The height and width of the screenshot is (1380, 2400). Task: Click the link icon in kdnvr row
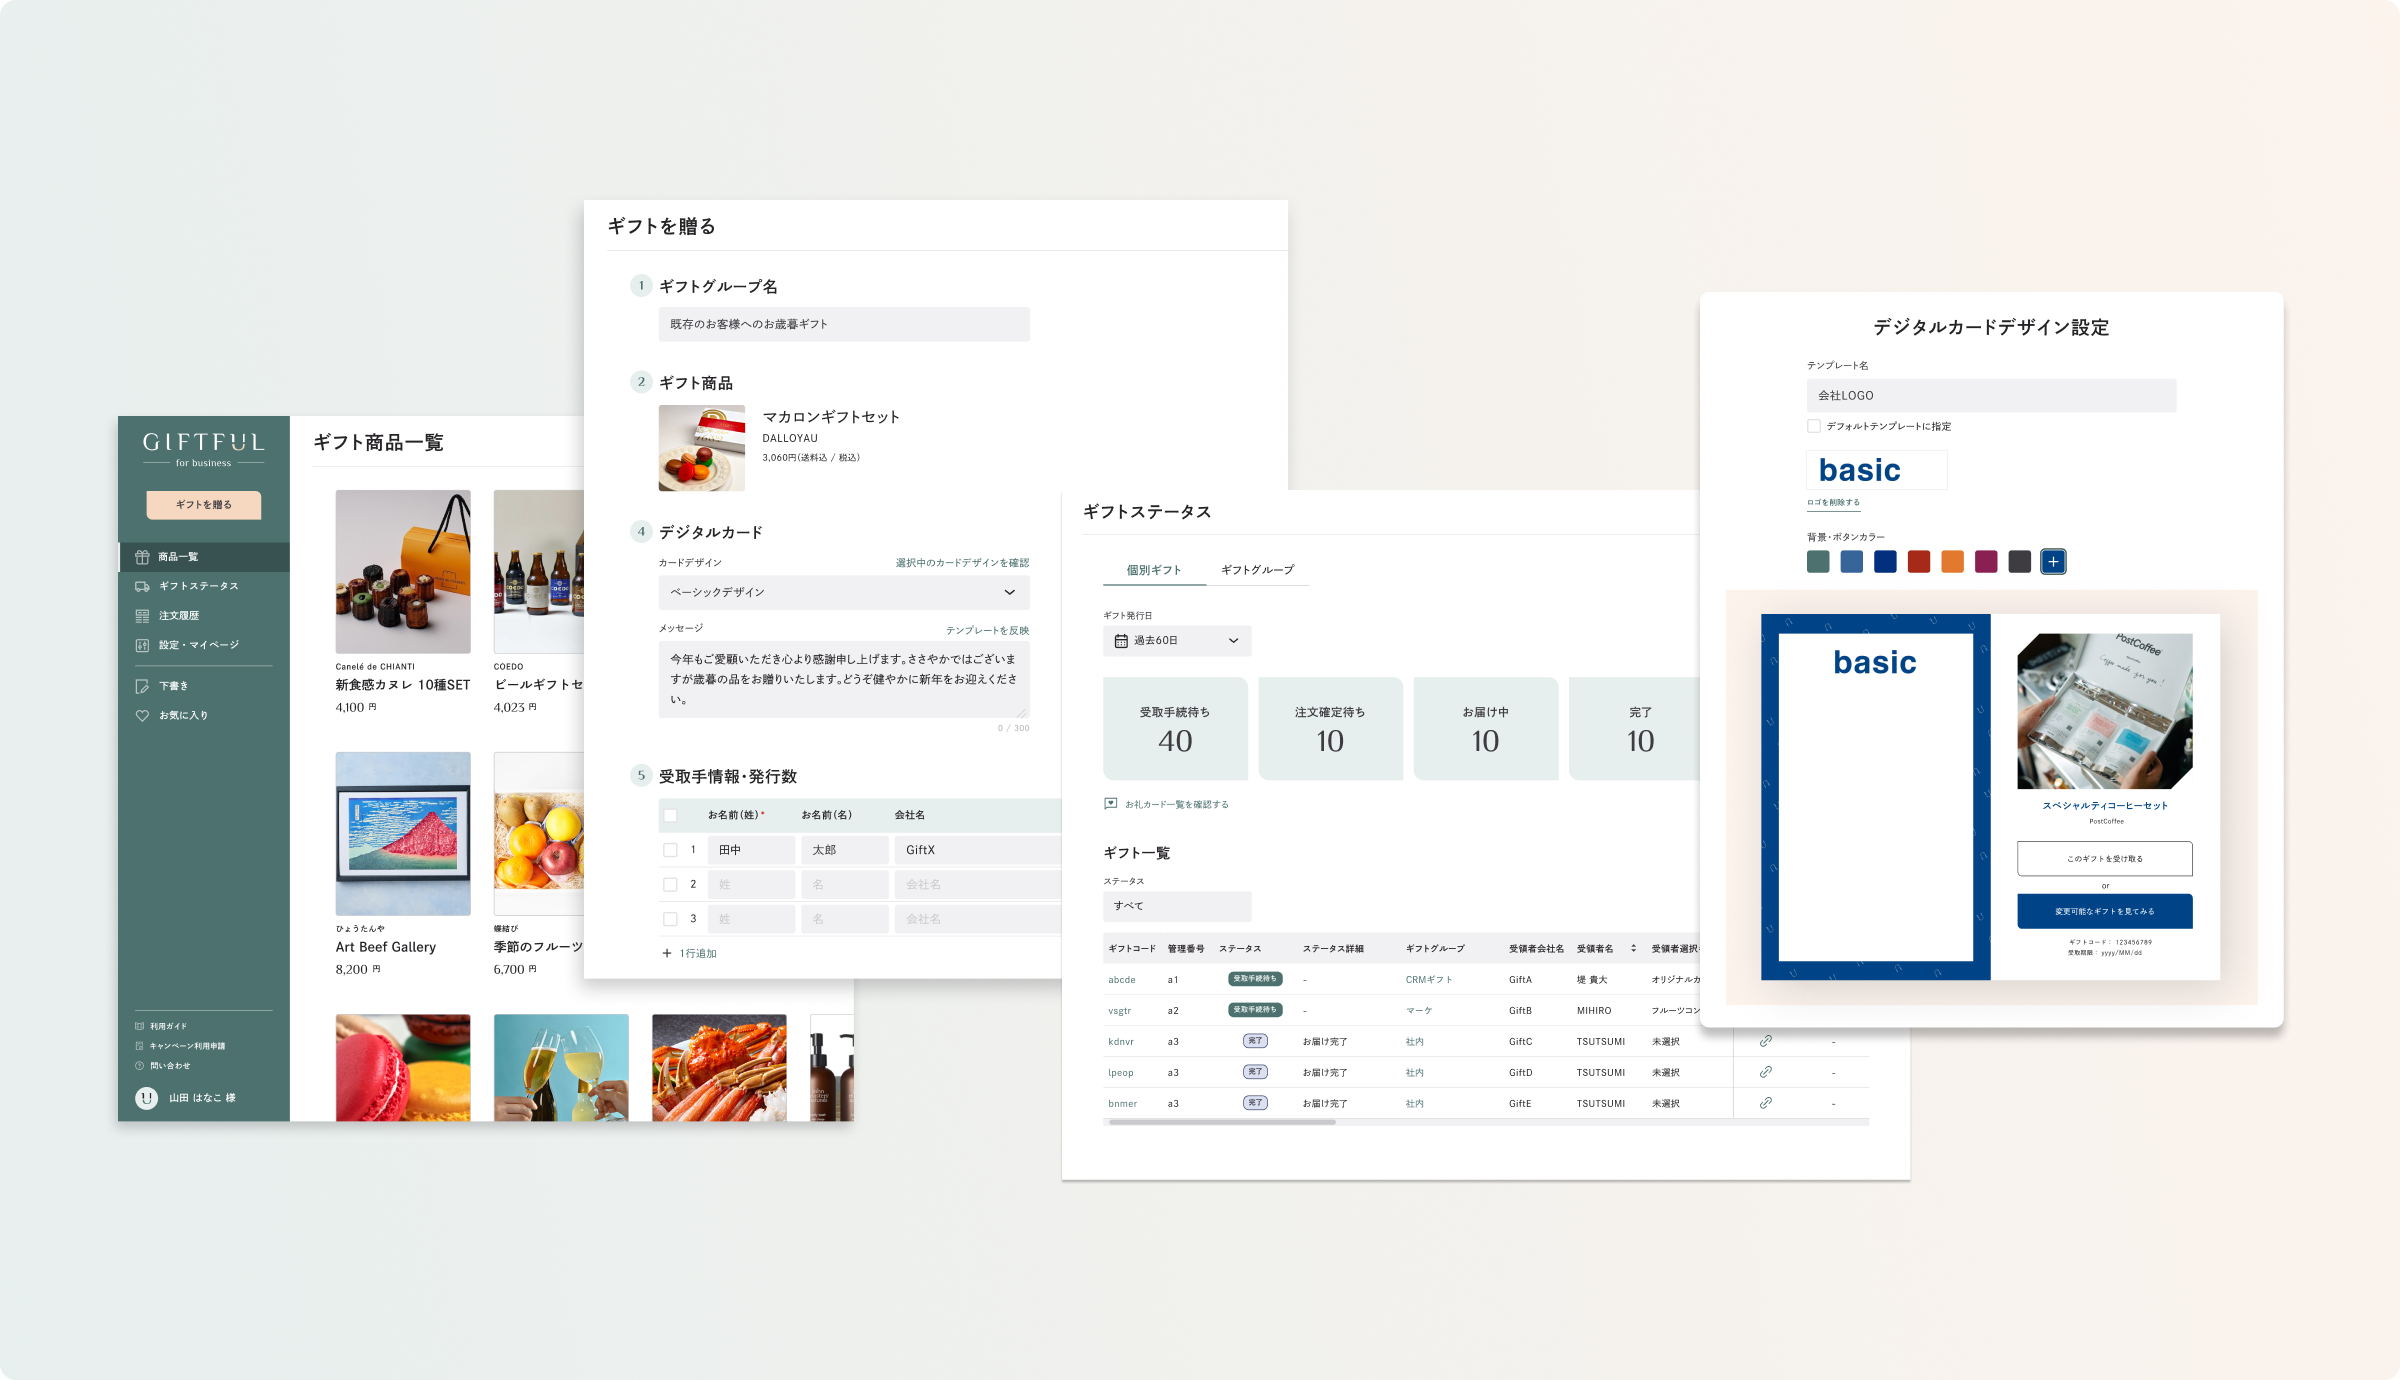[1766, 1041]
